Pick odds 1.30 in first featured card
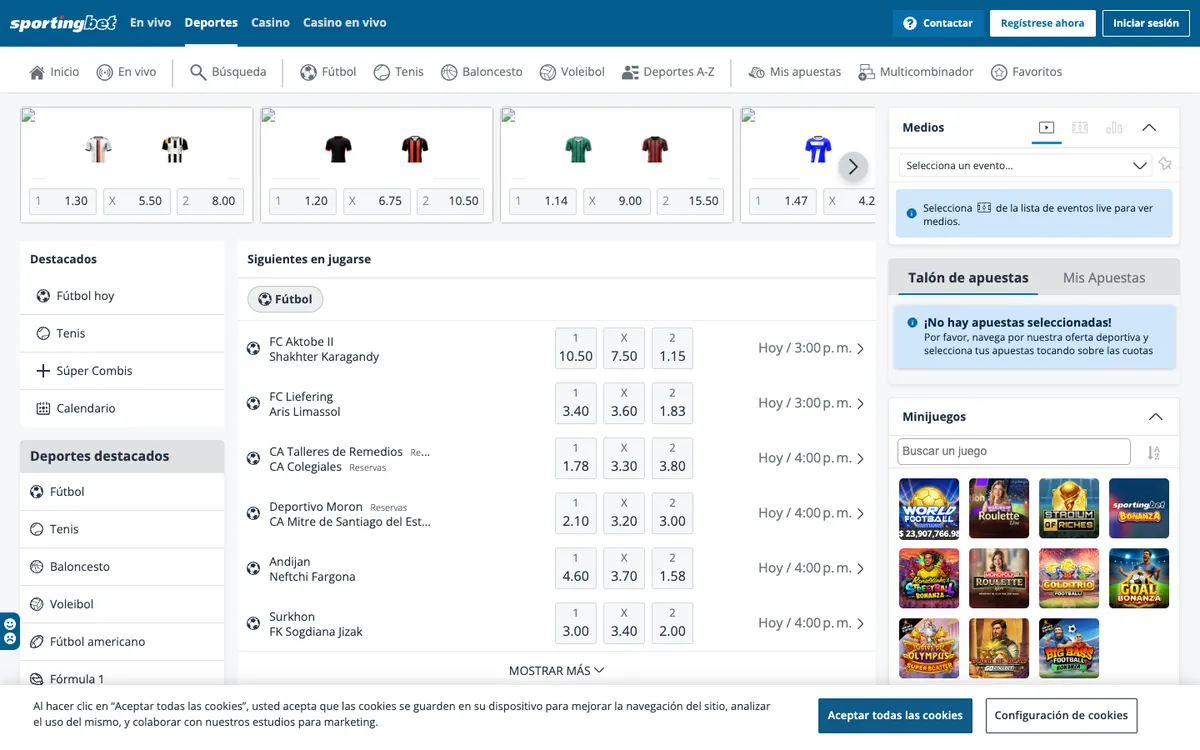Viewport: 1200px width, 750px height. pos(63,201)
